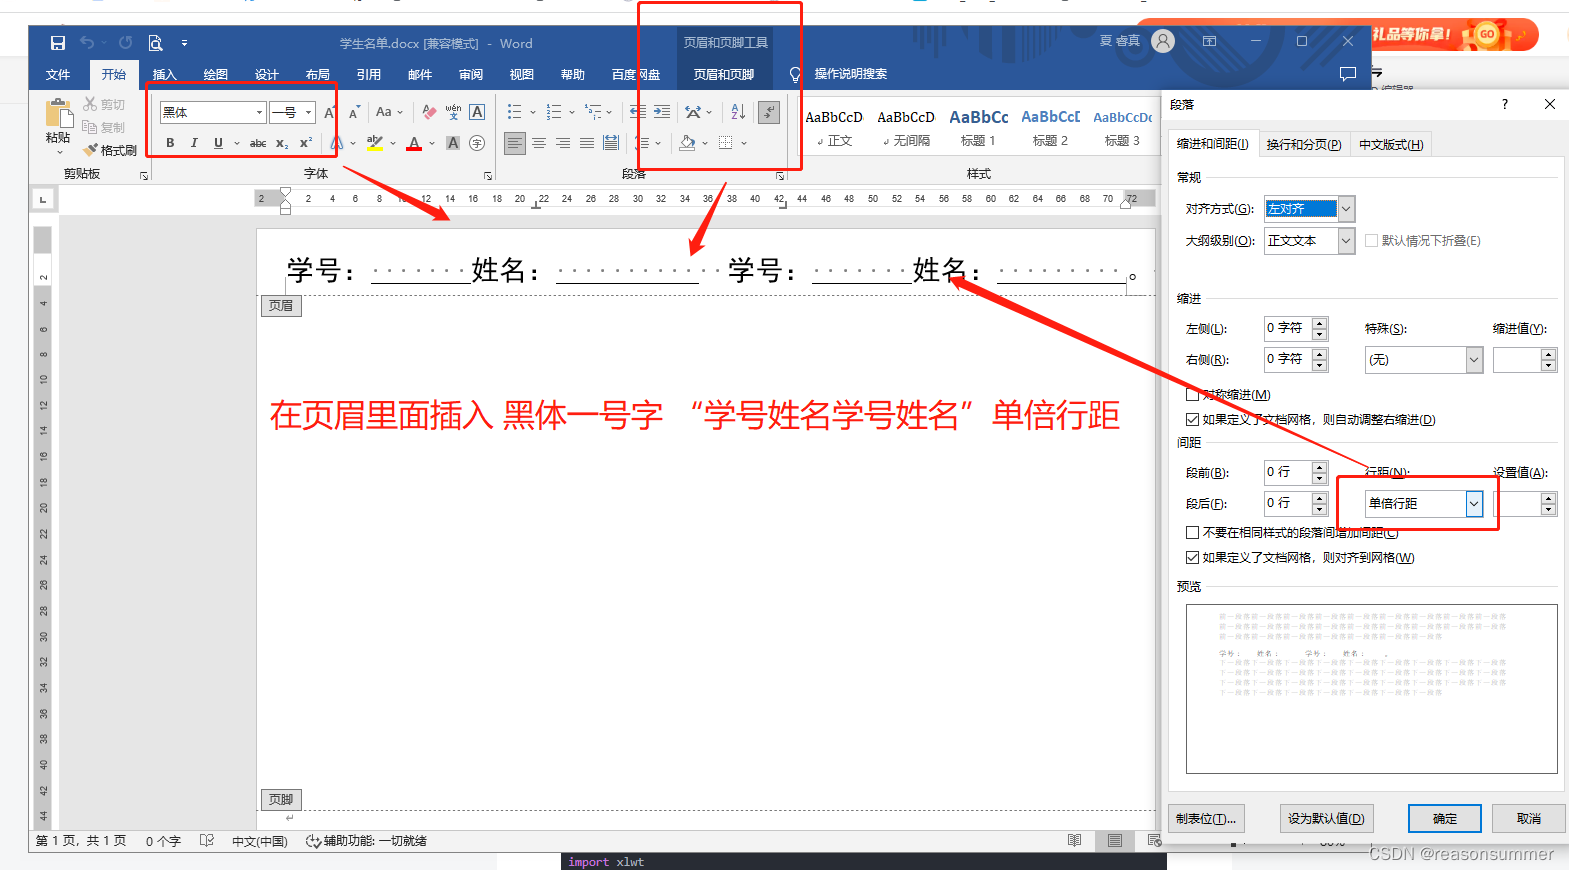Increase 段前(B) spacing stepper up
The height and width of the screenshot is (870, 1569).
click(1320, 467)
